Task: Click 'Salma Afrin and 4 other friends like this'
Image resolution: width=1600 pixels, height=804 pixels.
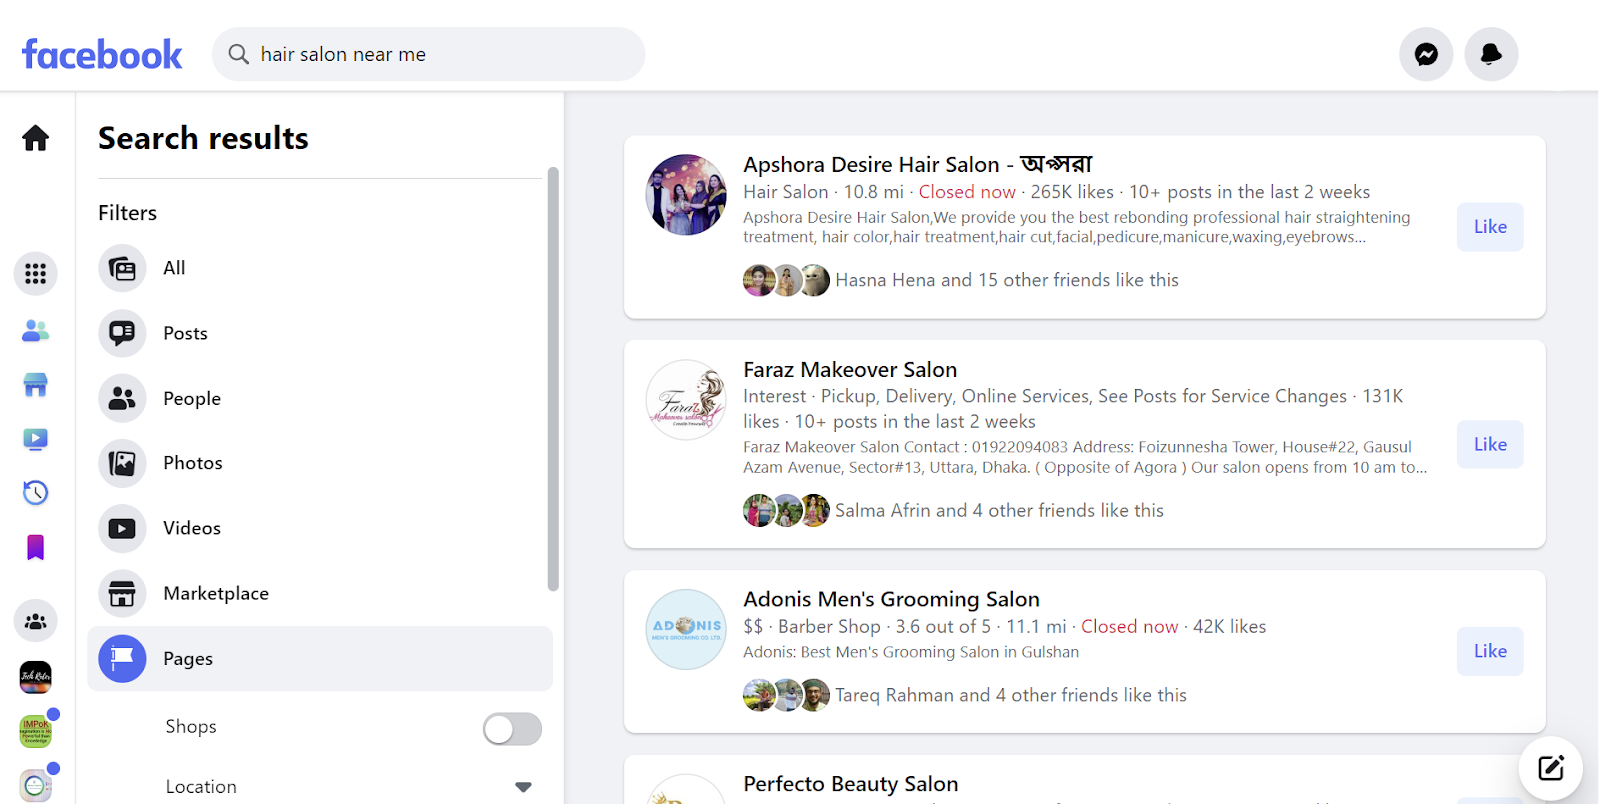Action: tap(1000, 510)
